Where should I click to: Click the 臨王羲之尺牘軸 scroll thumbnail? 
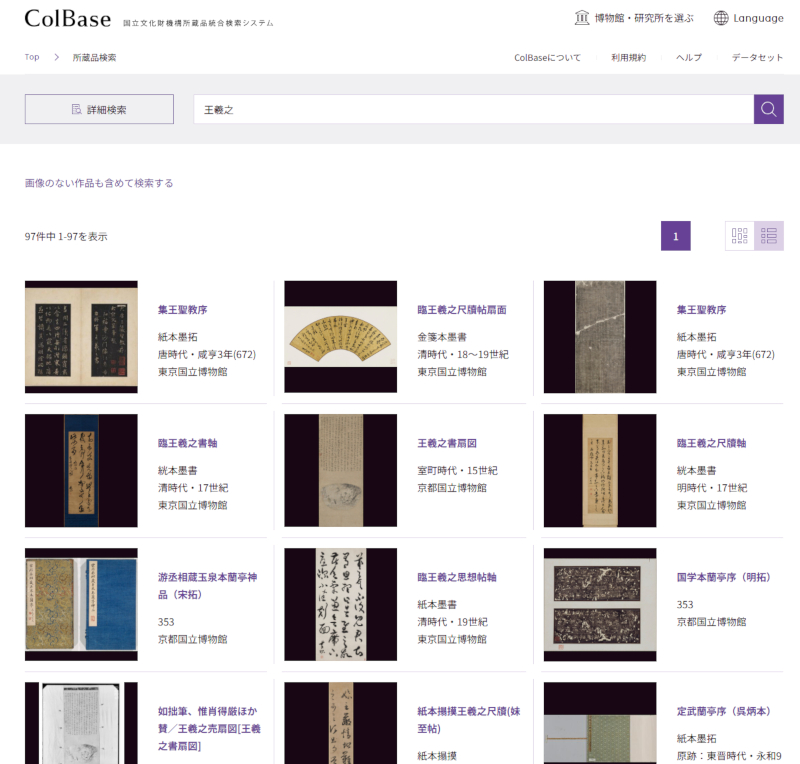[x=600, y=471]
